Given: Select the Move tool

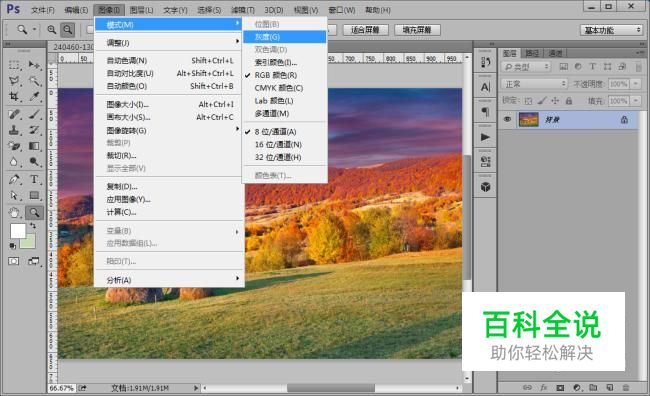Looking at the screenshot, I should pos(34,65).
